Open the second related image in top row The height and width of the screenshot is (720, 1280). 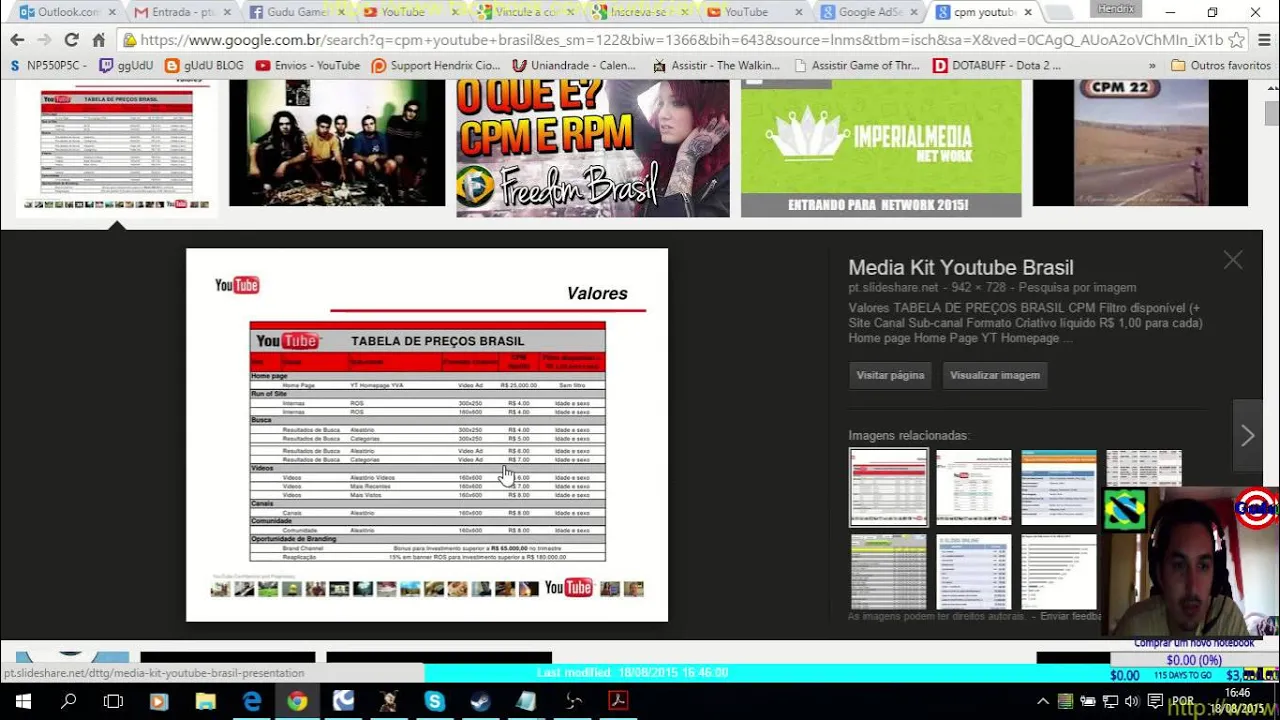coord(973,487)
